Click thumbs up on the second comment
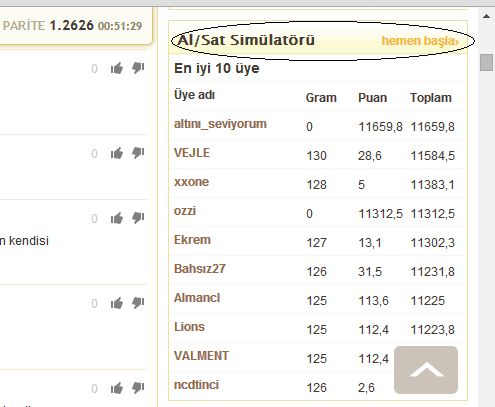495x407 pixels. pos(117,153)
